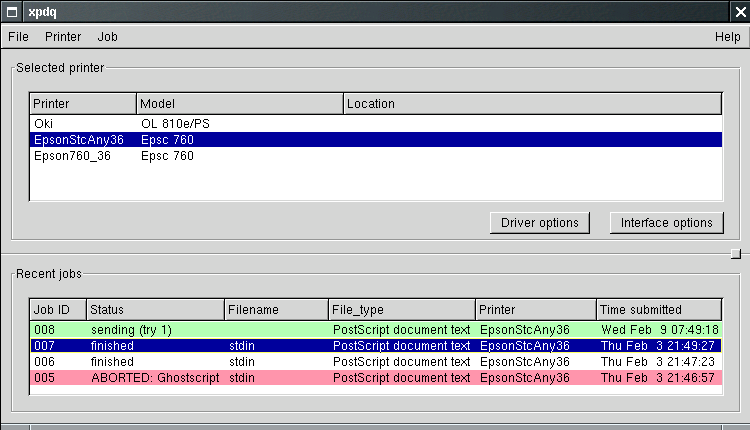The image size is (750, 430).
Task: Open the Help menu
Action: click(727, 37)
